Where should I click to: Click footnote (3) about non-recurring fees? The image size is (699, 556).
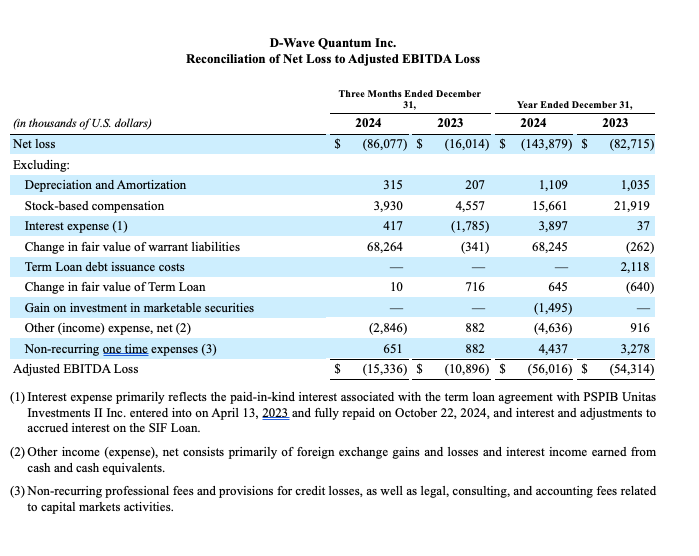point(333,499)
